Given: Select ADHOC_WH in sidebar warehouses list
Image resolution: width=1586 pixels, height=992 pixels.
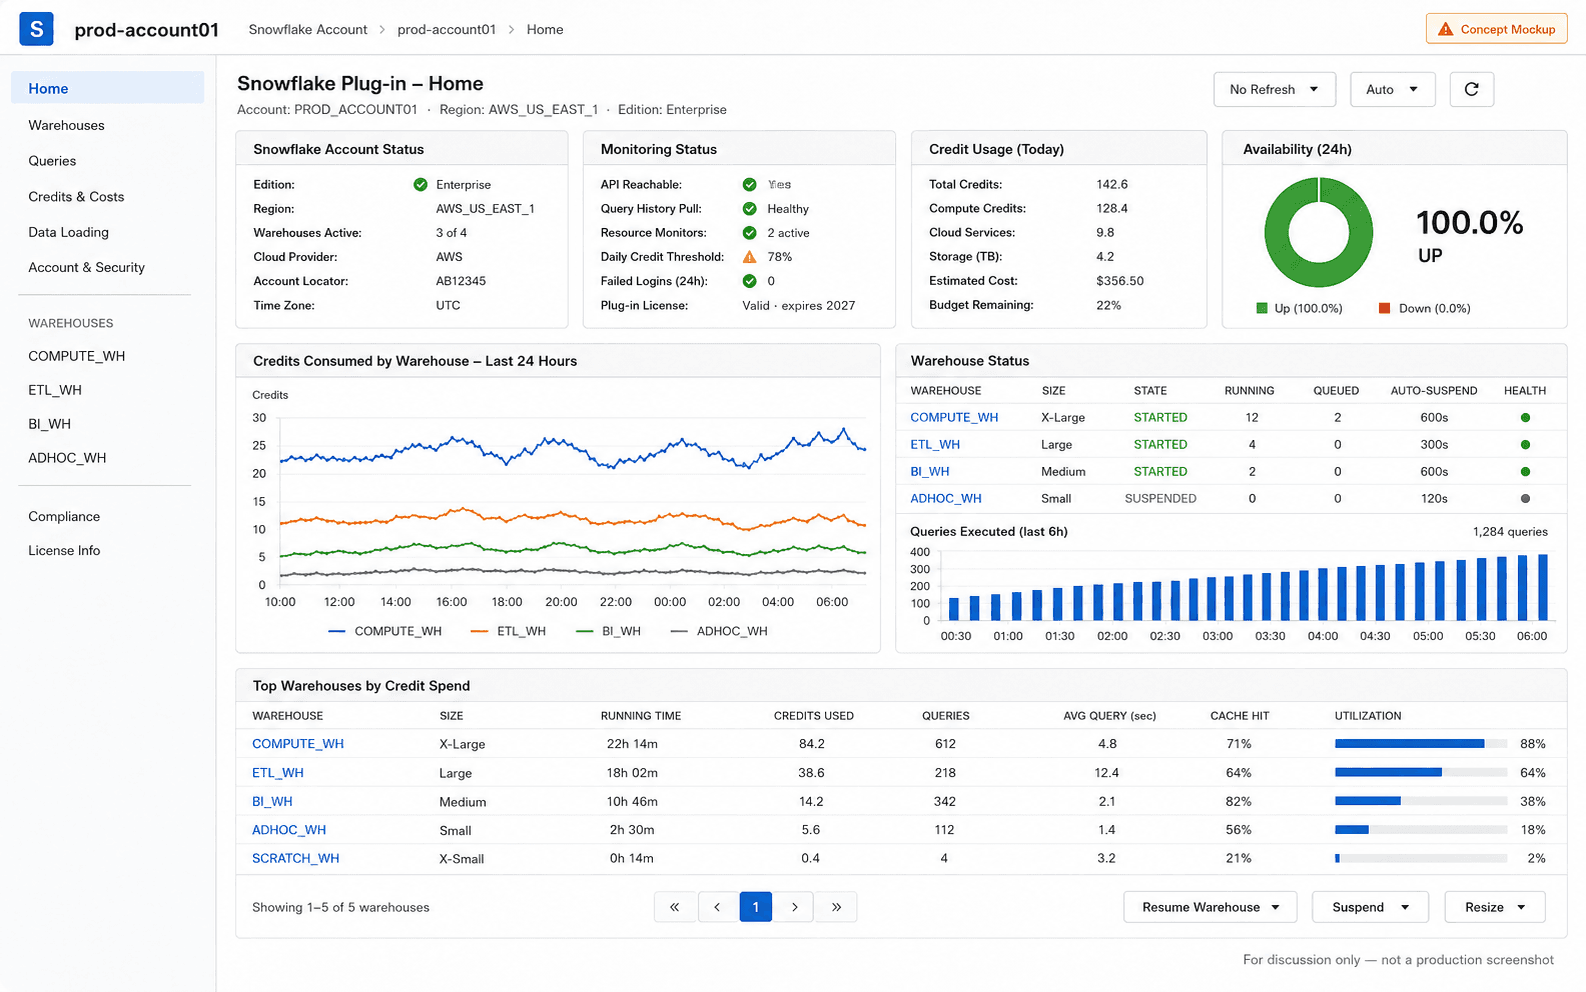Looking at the screenshot, I should [67, 458].
